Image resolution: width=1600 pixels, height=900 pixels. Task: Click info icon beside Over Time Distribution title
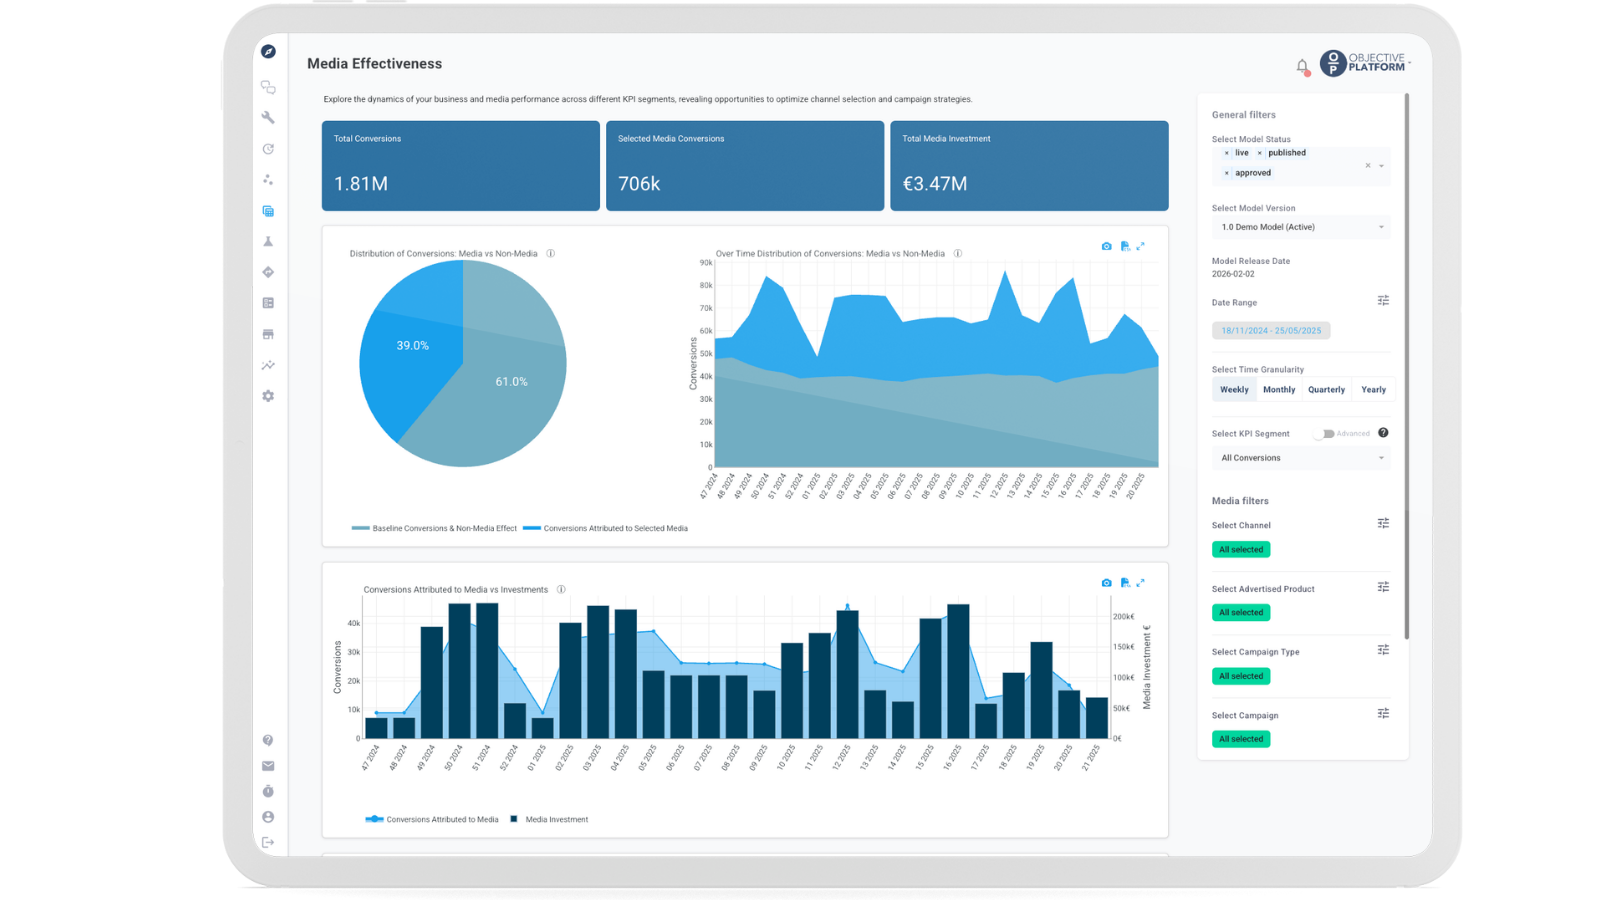[x=958, y=254]
